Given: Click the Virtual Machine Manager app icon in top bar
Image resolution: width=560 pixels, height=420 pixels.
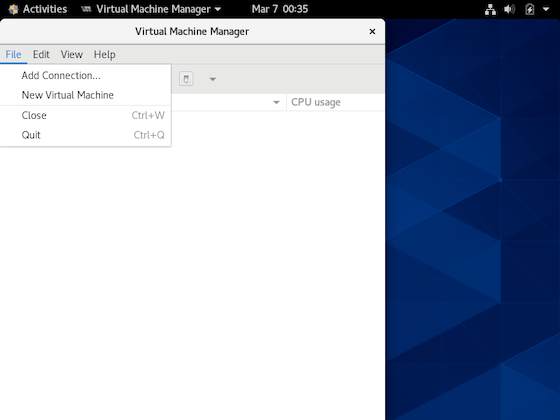Looking at the screenshot, I should pos(86,9).
